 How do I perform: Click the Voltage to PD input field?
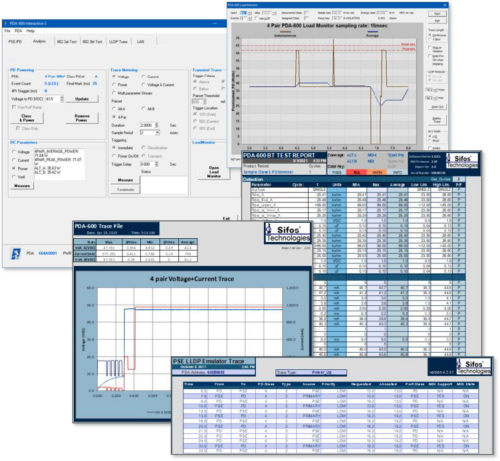[53, 99]
